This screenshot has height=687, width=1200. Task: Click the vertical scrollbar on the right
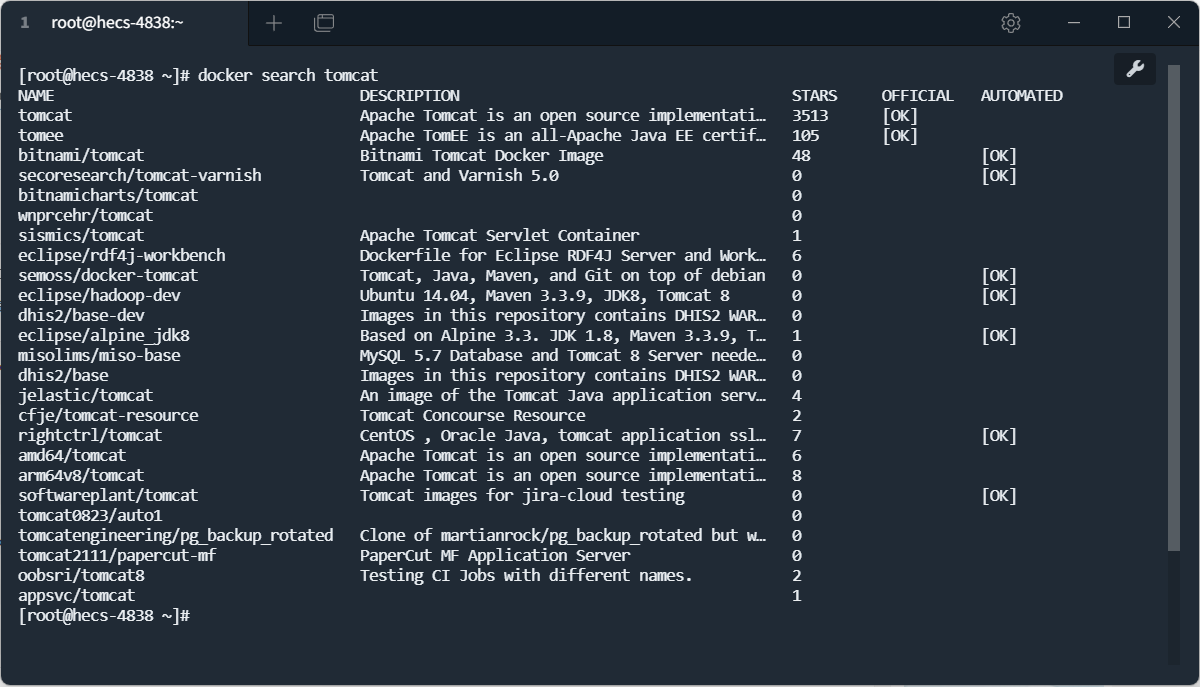(1174, 300)
